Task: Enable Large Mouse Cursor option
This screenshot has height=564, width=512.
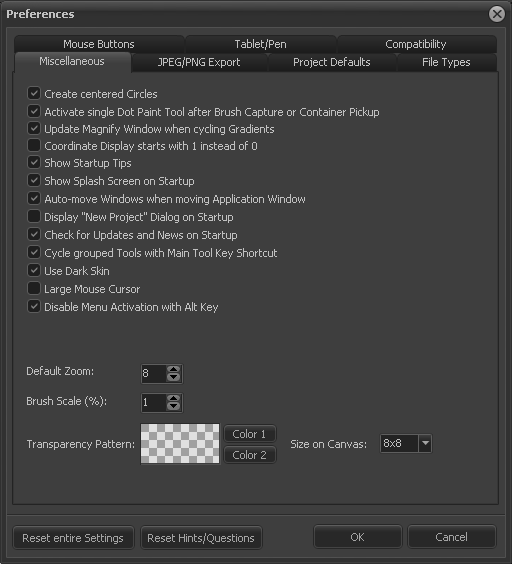Action: tap(34, 288)
